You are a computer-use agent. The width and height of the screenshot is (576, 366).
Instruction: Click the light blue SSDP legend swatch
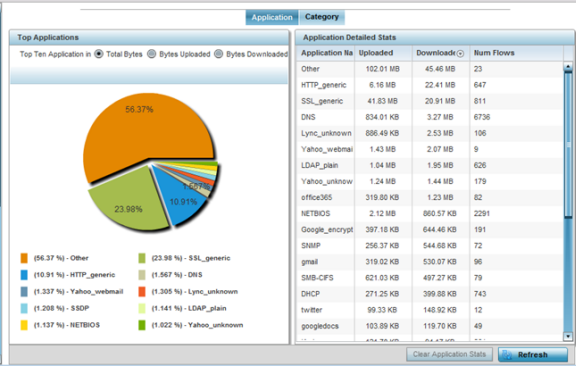pos(24,308)
